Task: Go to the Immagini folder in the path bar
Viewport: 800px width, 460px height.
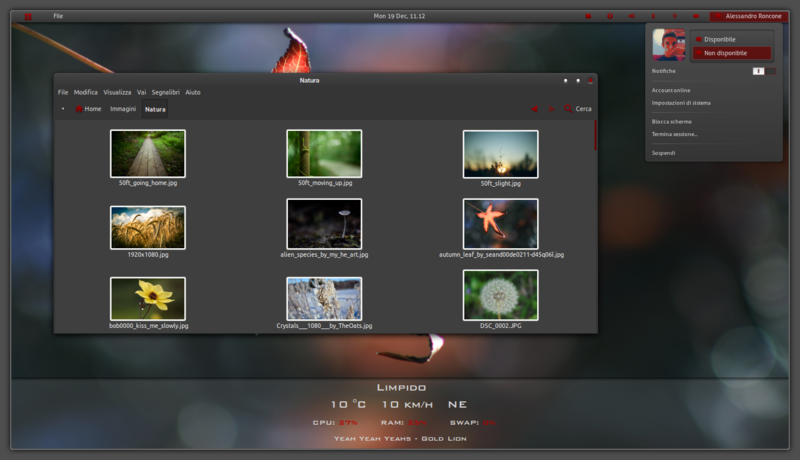Action: pyautogui.click(x=123, y=109)
